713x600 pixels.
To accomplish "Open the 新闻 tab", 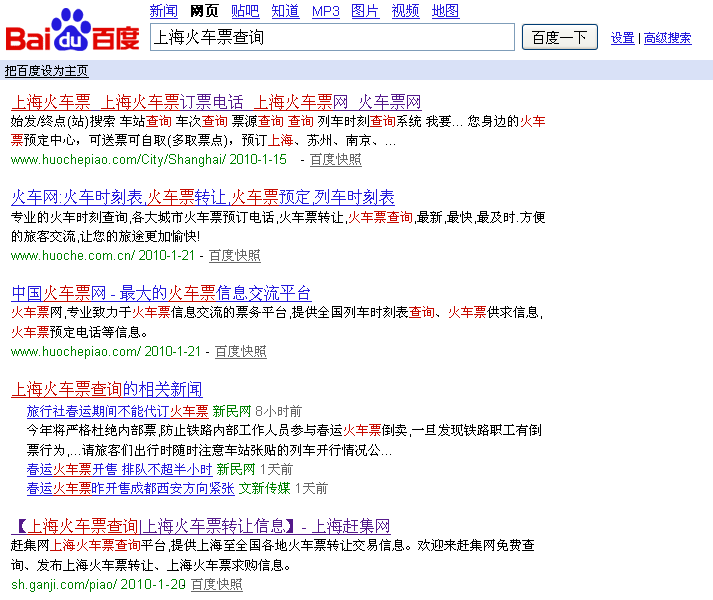I will tap(164, 11).
